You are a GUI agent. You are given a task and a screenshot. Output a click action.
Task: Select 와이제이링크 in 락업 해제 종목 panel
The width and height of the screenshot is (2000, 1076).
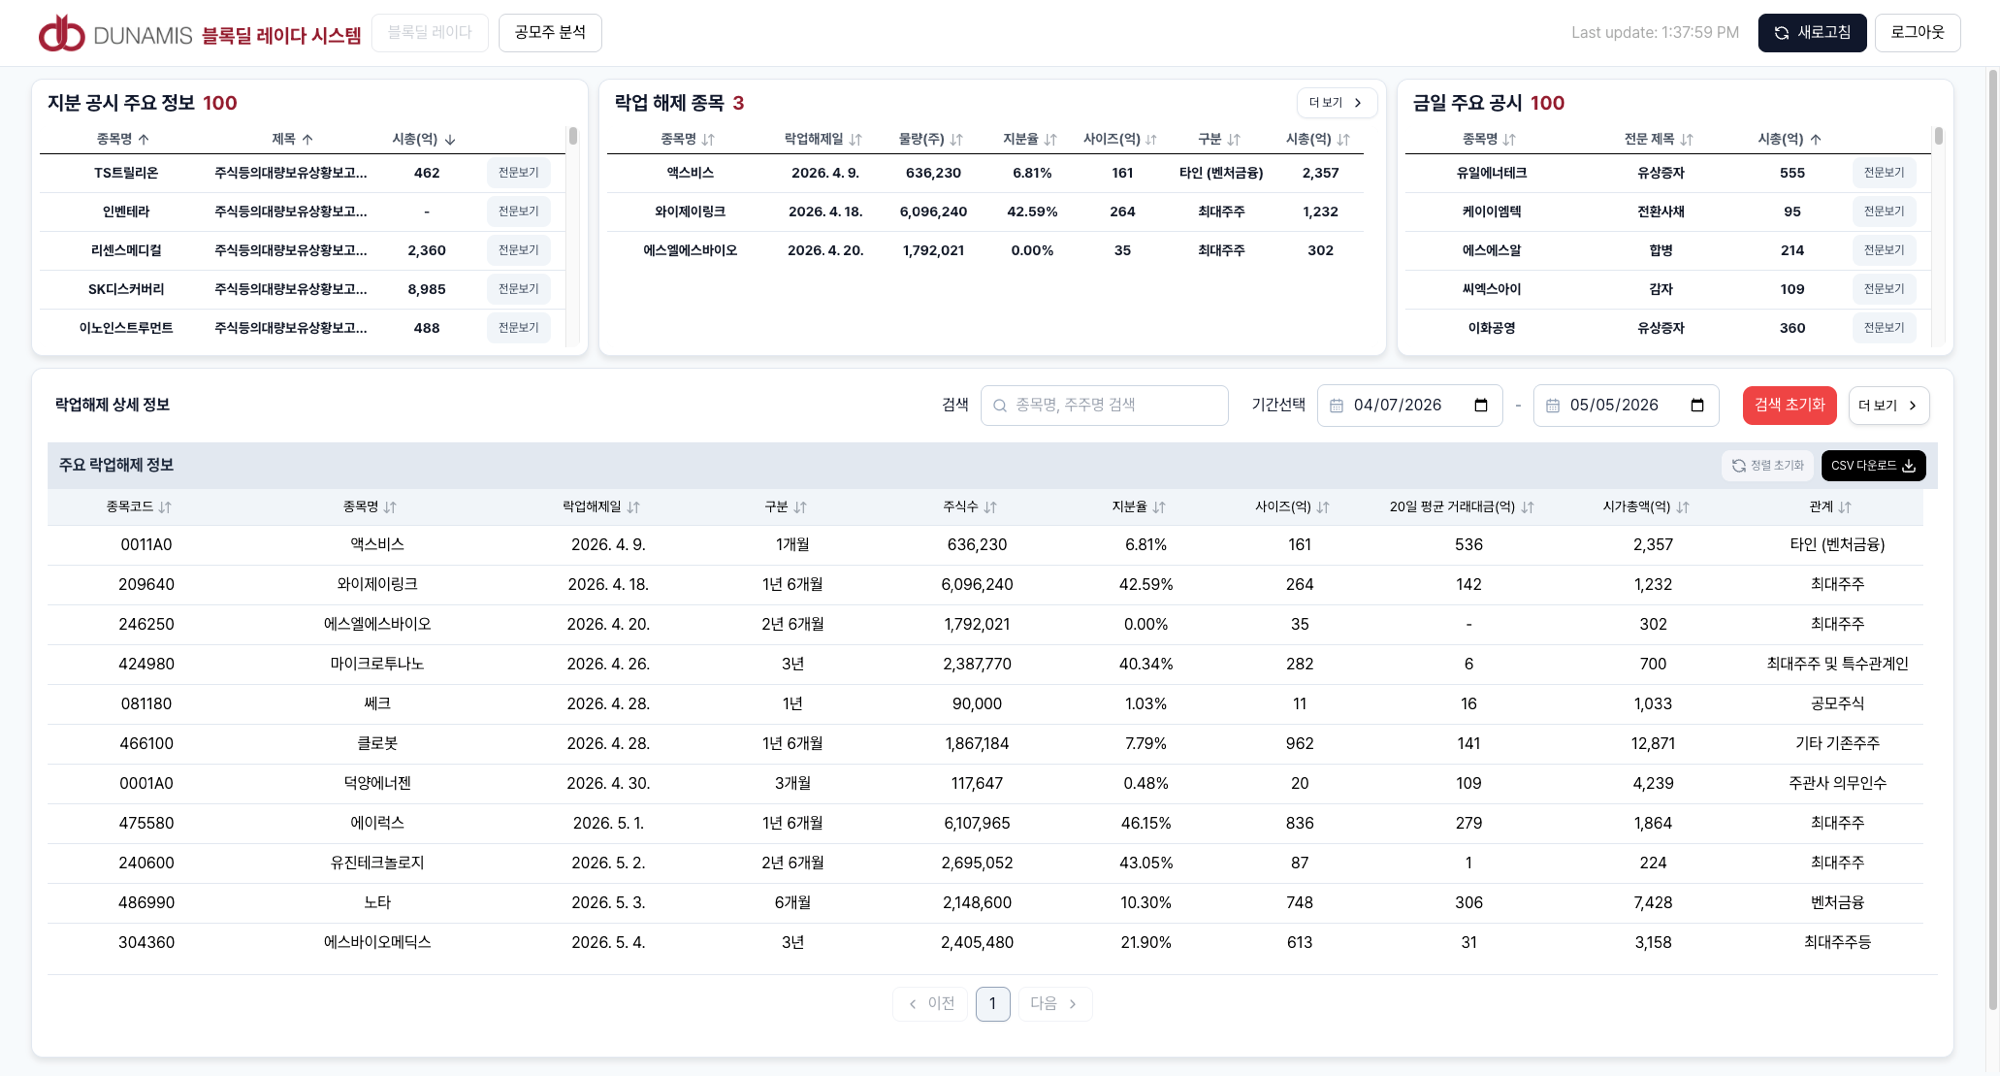(x=690, y=212)
